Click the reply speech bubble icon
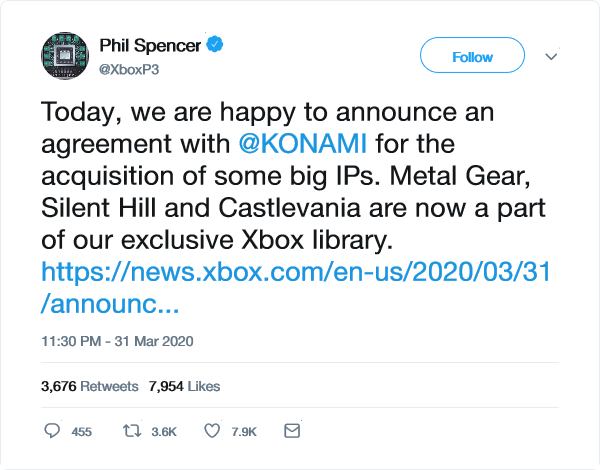The image size is (600, 470). click(x=54, y=431)
